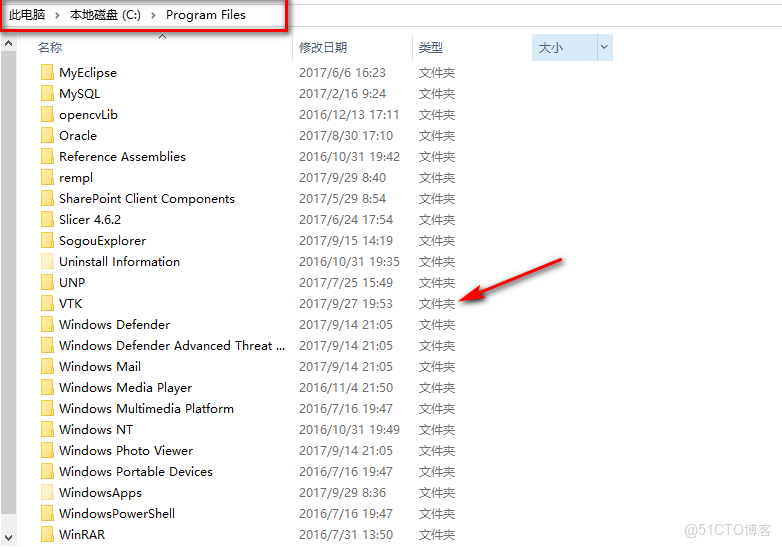Select the WindowsApps folder name
782x547 pixels.
tap(100, 493)
